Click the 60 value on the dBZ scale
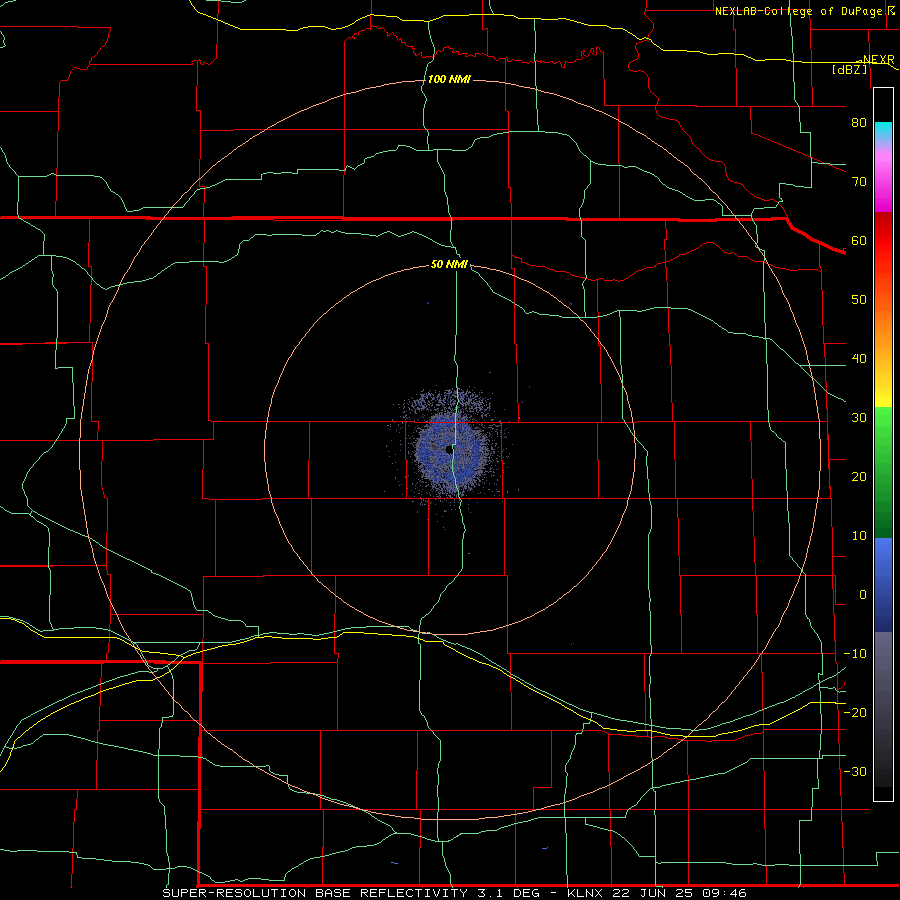This screenshot has width=900, height=900. pos(859,240)
